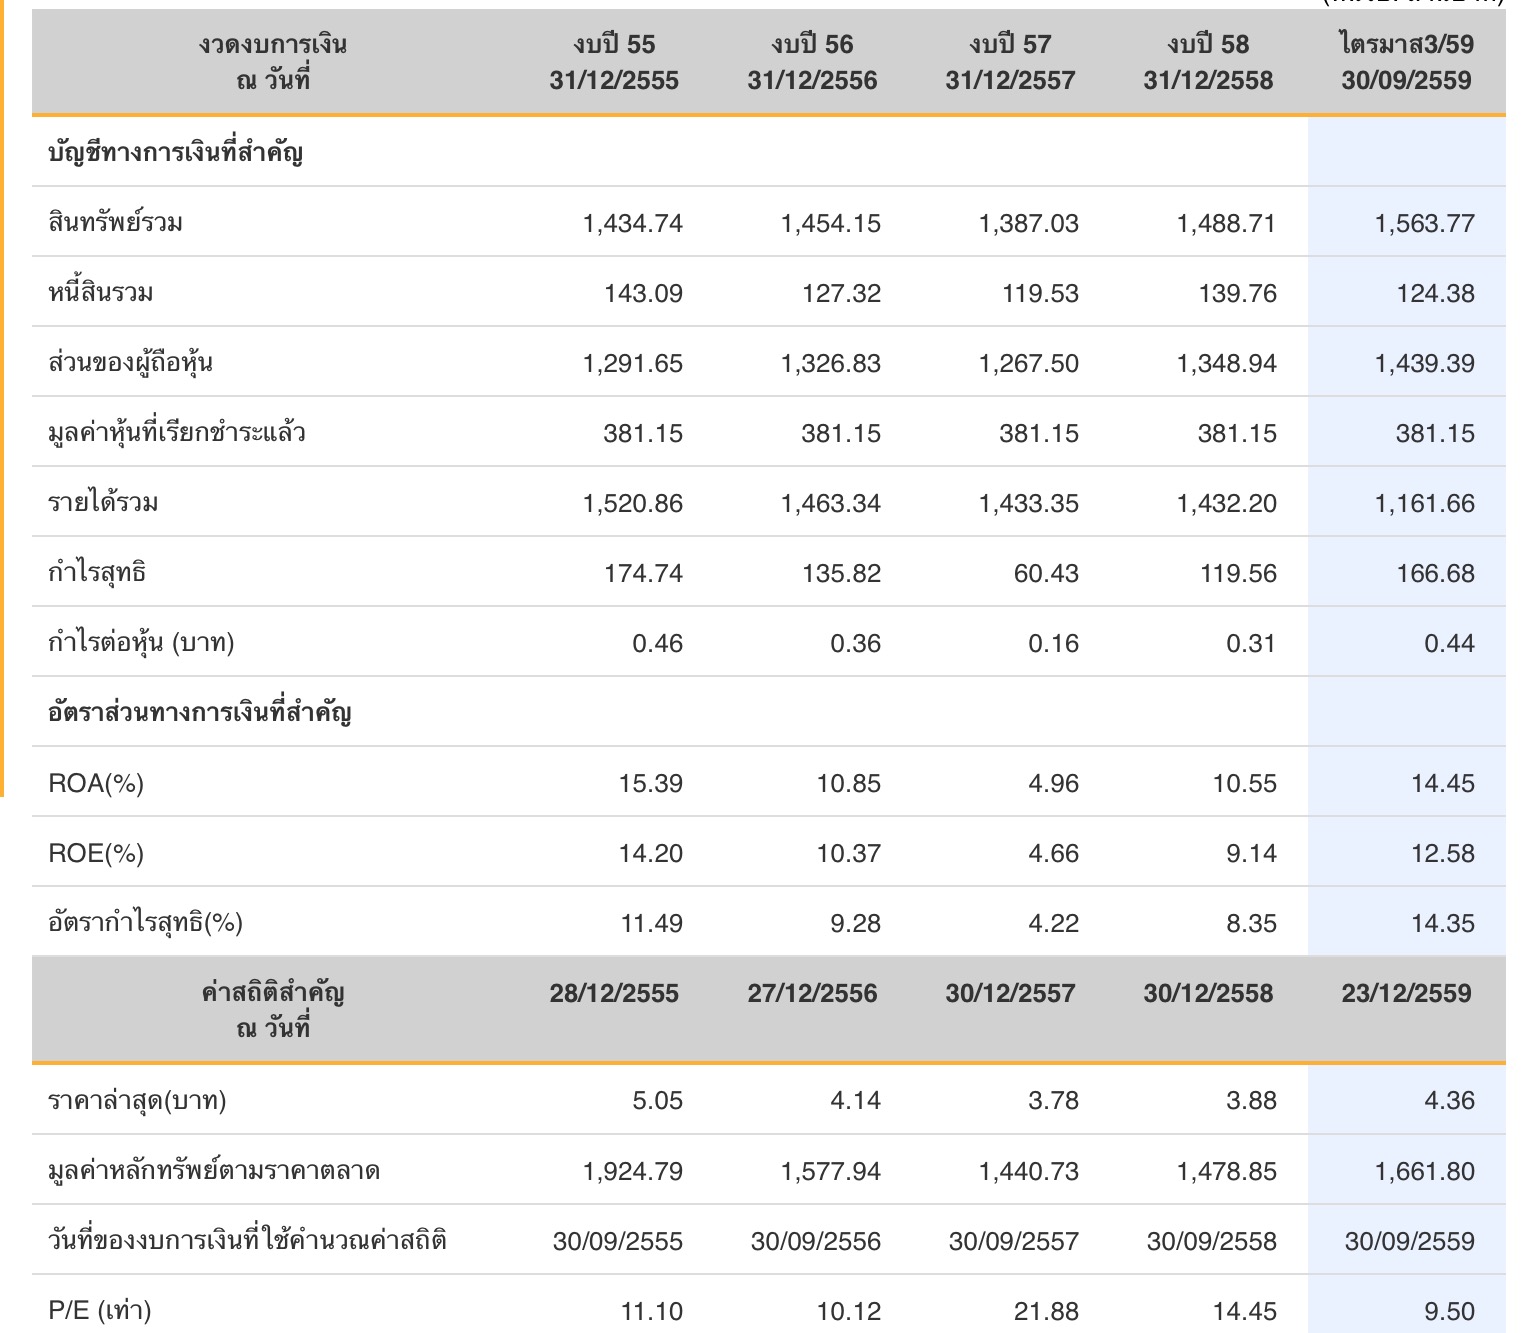This screenshot has height=1333, width=1536.
Task: Click revenue value 1,161.66
Action: pos(1425,503)
